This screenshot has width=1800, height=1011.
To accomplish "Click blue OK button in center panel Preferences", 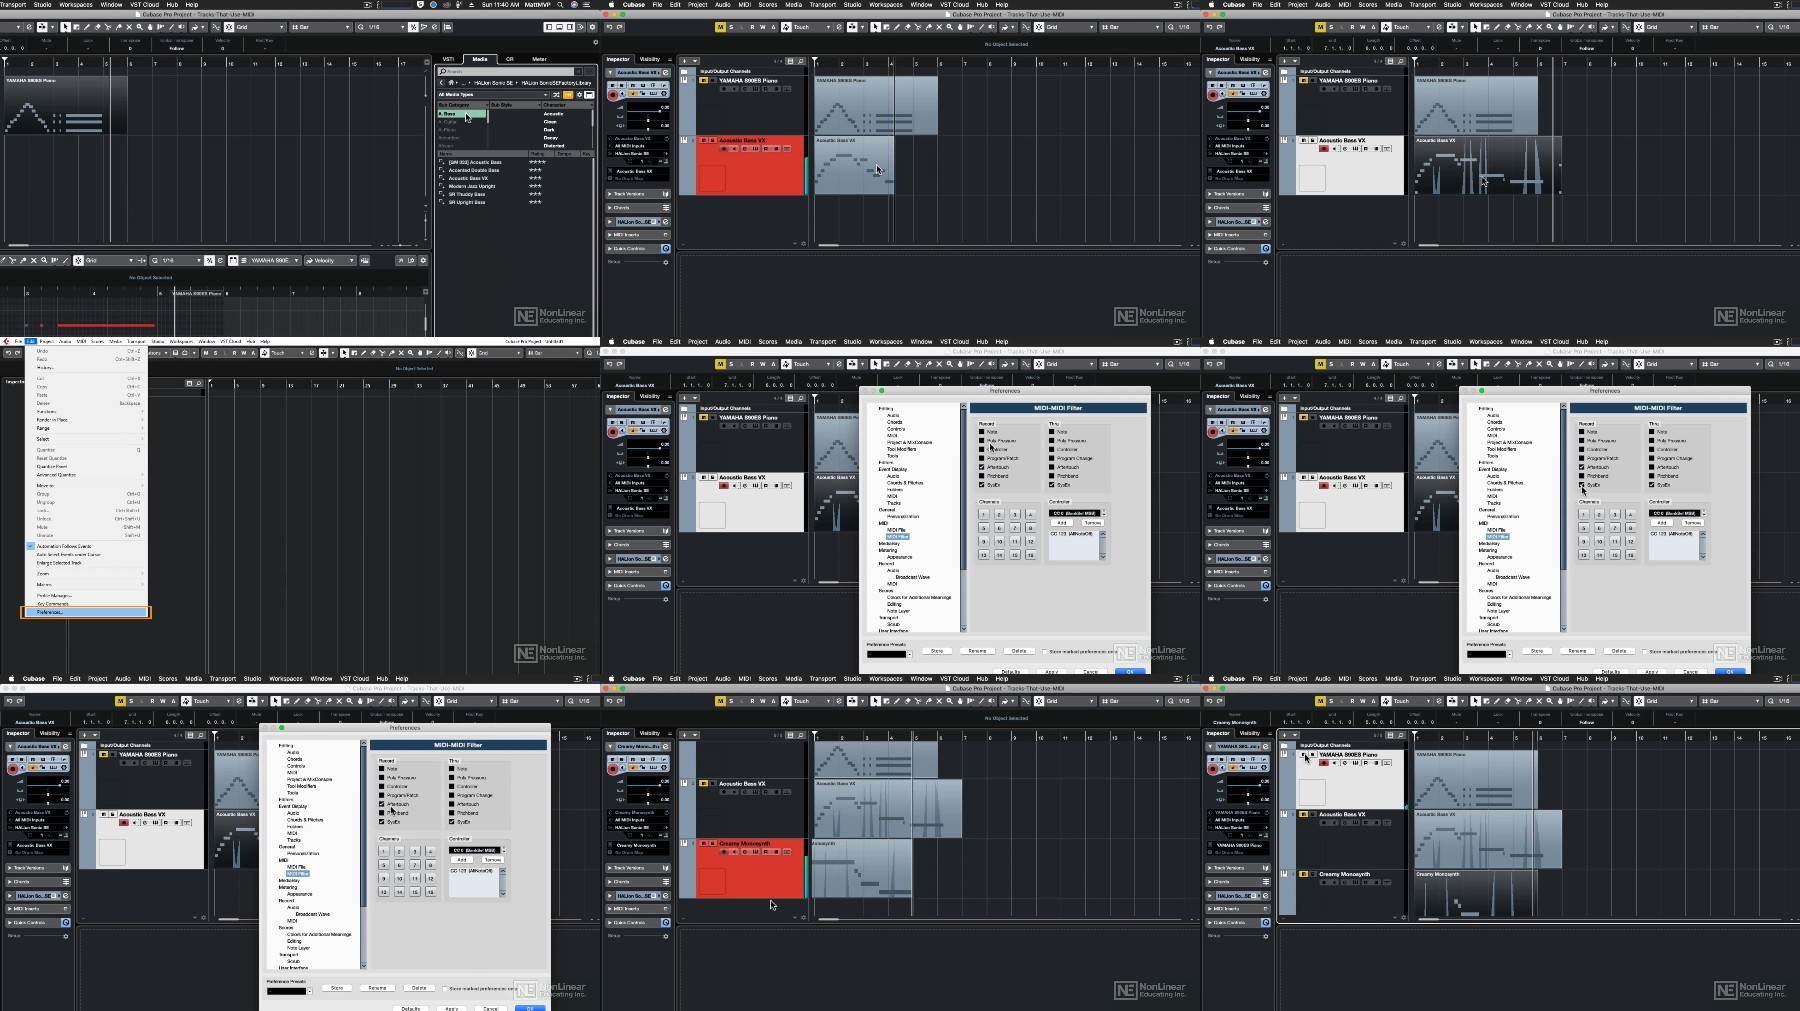I will tap(1130, 672).
